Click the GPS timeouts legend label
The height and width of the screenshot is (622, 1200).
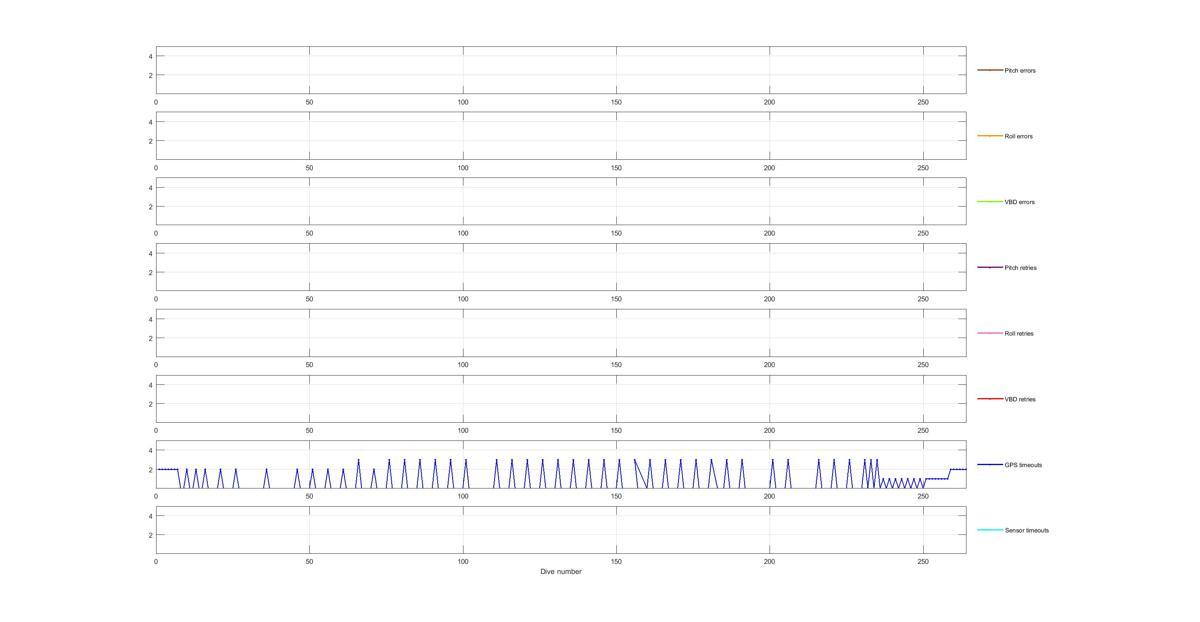1023,465
